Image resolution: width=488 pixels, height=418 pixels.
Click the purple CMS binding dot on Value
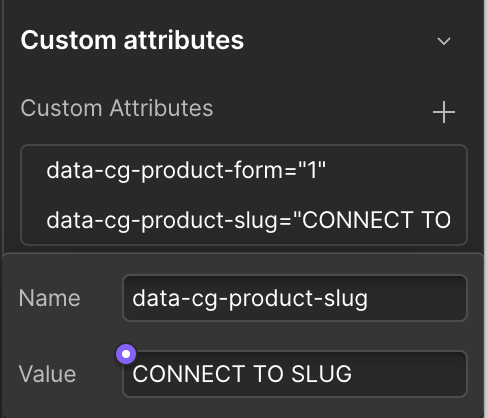[x=126, y=354]
